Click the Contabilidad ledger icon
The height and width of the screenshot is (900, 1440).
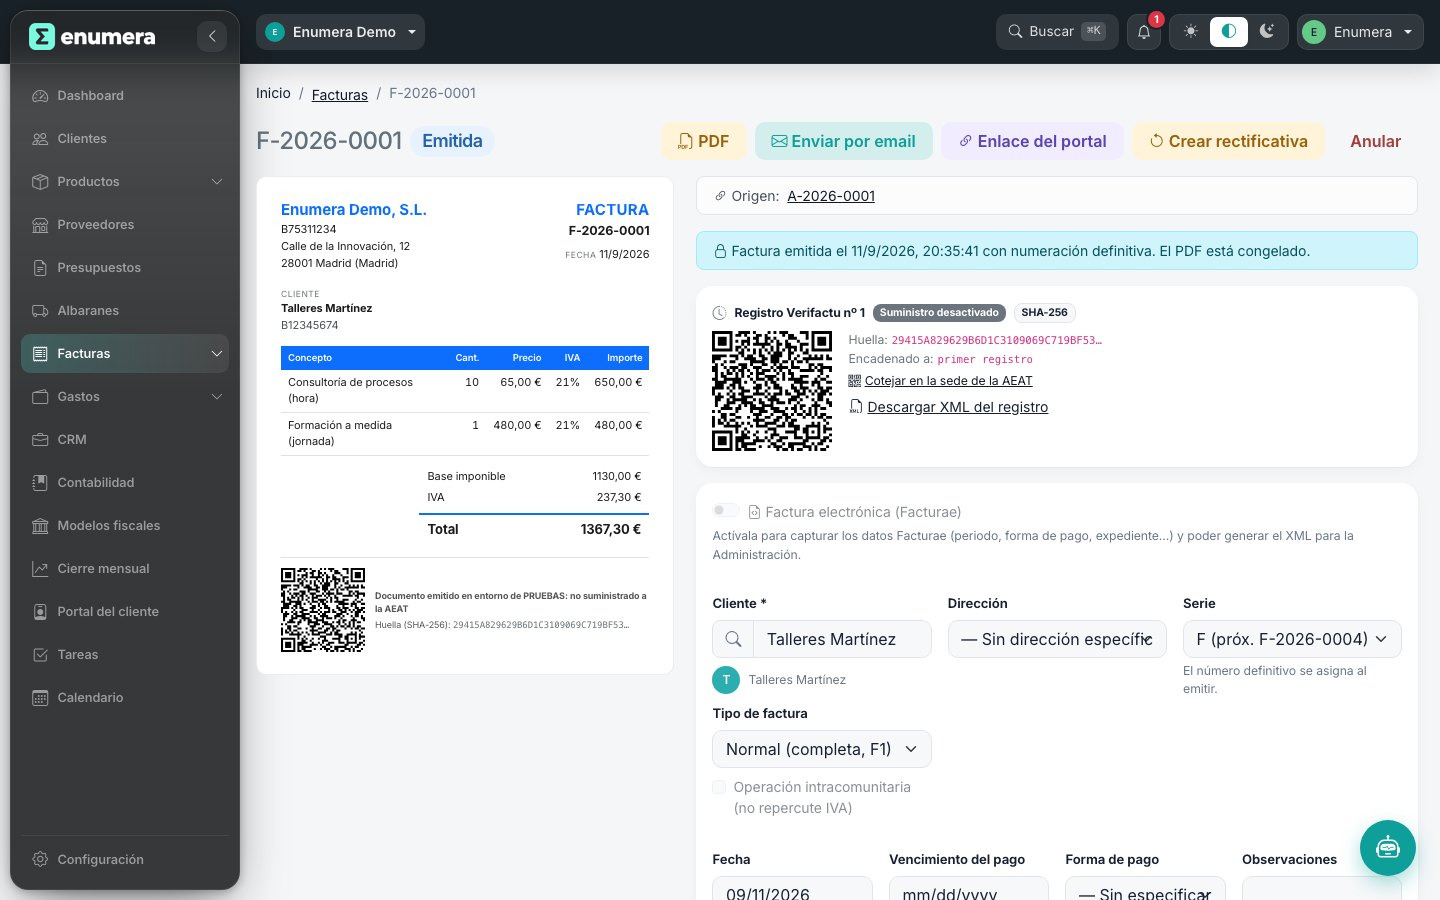pyautogui.click(x=40, y=483)
